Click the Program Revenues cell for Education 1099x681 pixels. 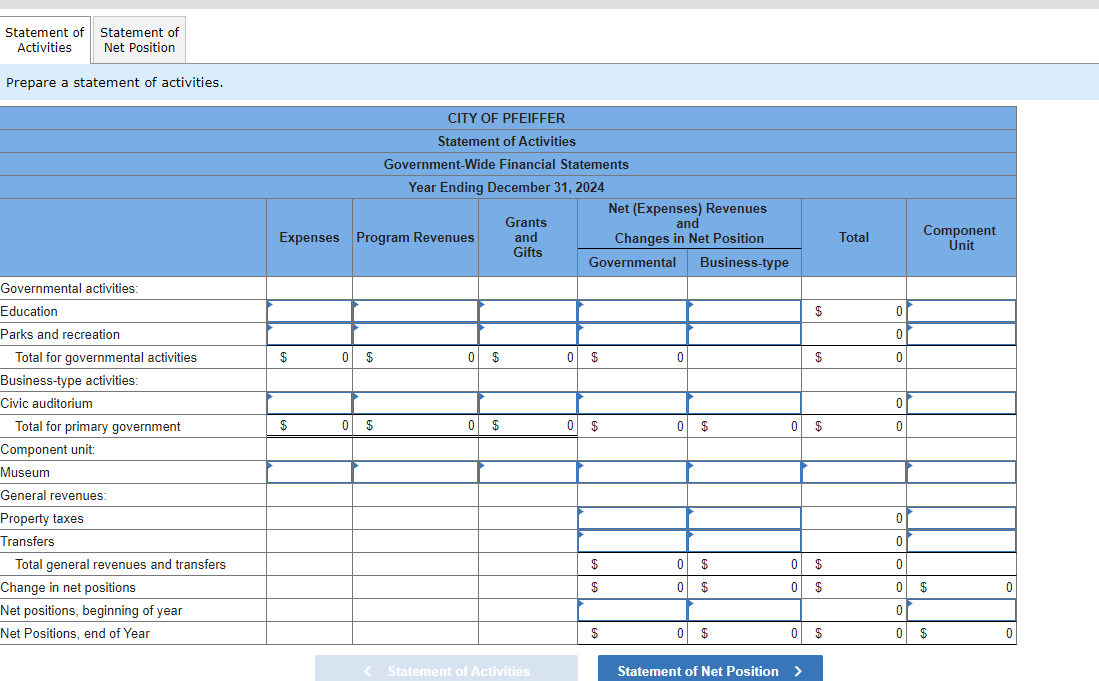[415, 310]
